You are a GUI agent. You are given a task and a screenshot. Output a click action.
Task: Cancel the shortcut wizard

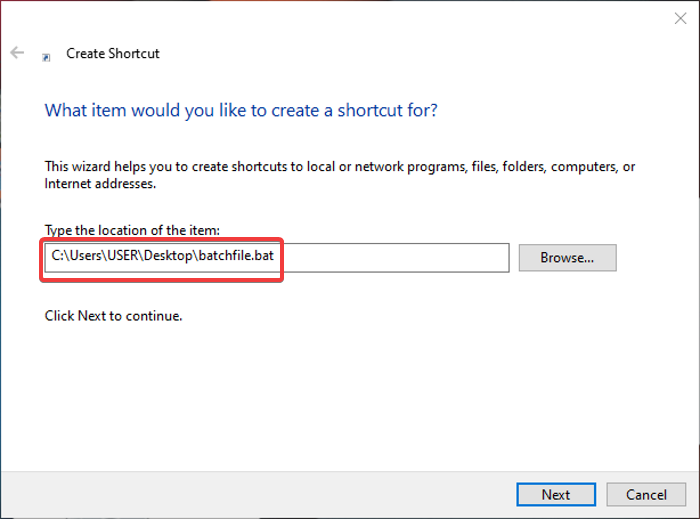pyautogui.click(x=646, y=494)
